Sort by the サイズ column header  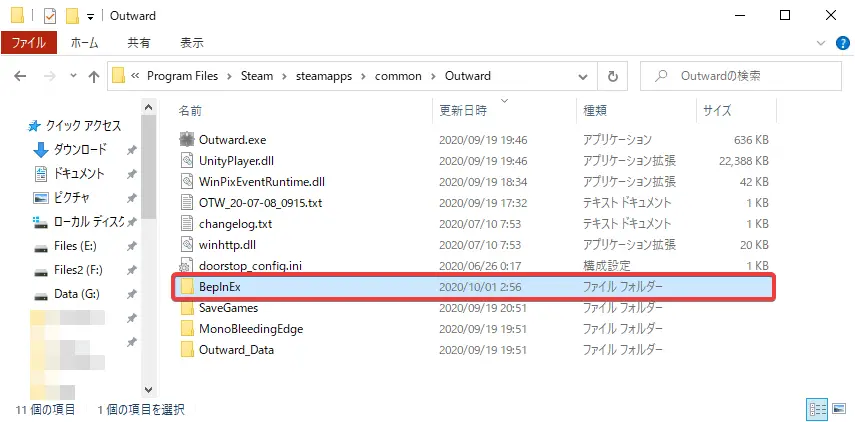click(716, 111)
